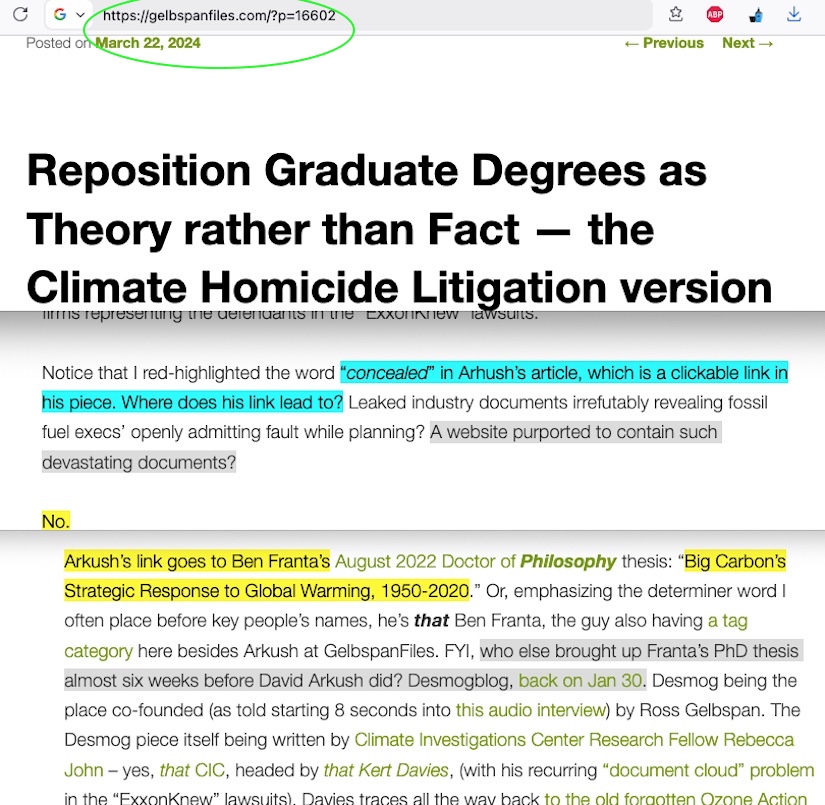
Task: Open the March 22, 2024 date link
Action: (148, 43)
